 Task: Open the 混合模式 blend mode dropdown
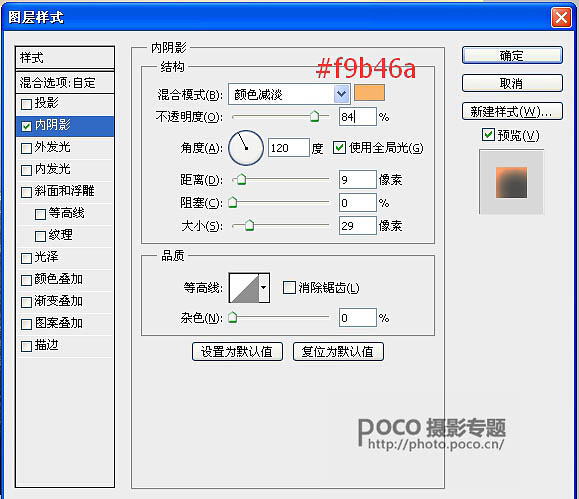point(289,94)
